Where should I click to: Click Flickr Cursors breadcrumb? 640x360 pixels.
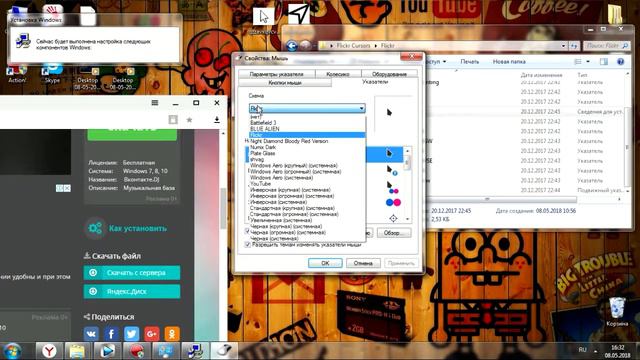pos(353,46)
